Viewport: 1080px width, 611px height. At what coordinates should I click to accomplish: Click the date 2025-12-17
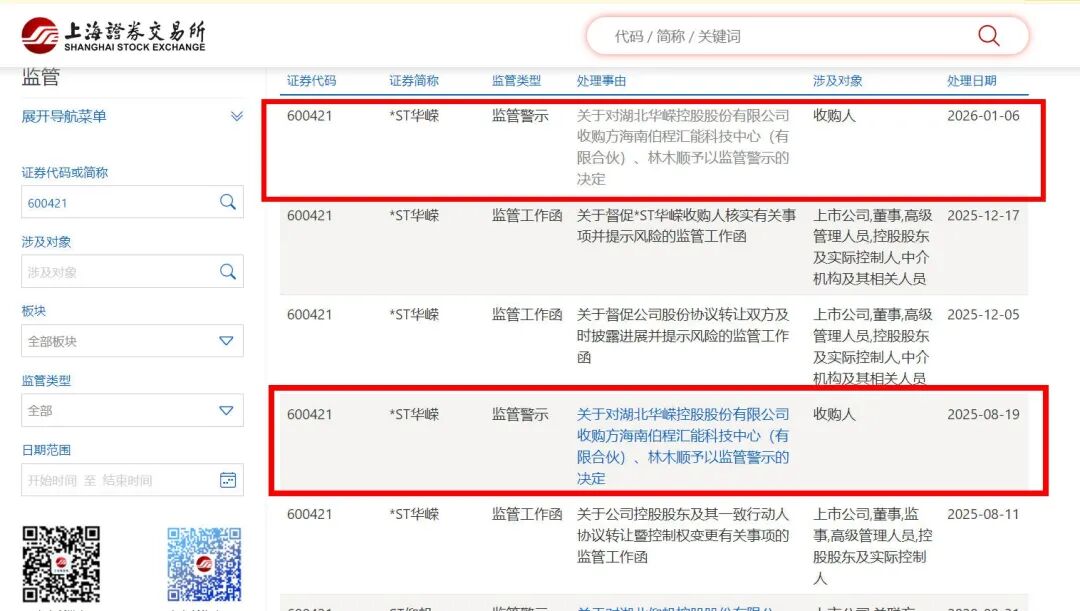tap(983, 216)
